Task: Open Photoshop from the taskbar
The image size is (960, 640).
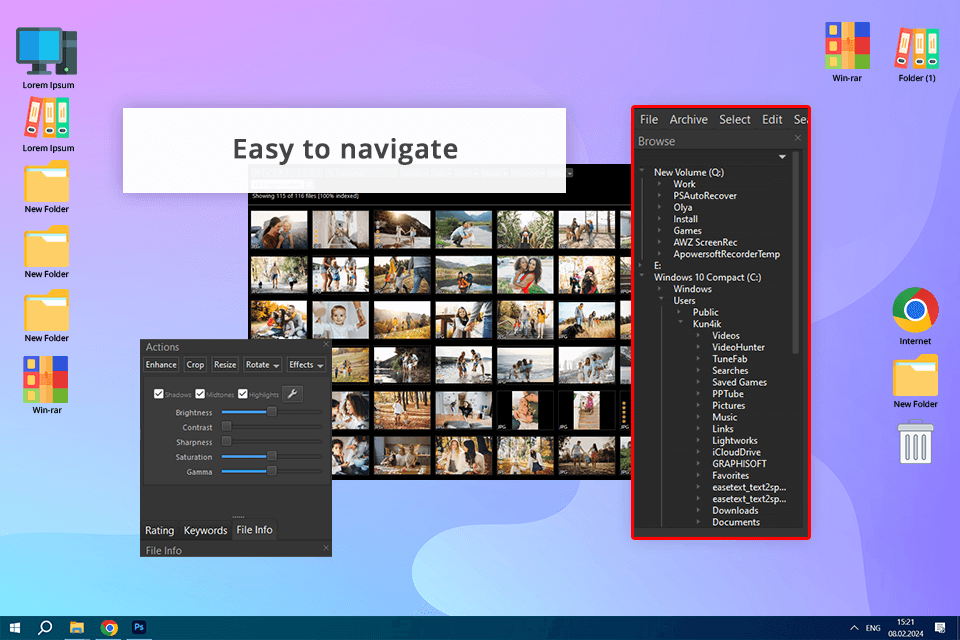Action: [139, 627]
